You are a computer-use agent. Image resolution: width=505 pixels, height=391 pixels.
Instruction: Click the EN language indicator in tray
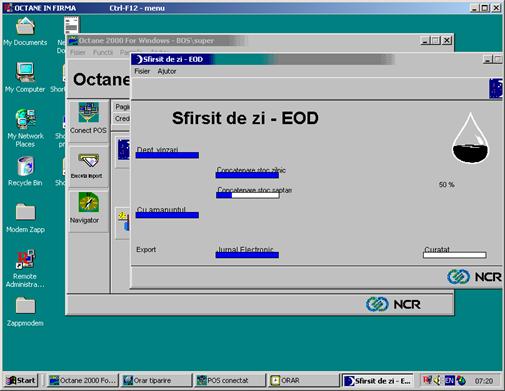449,380
